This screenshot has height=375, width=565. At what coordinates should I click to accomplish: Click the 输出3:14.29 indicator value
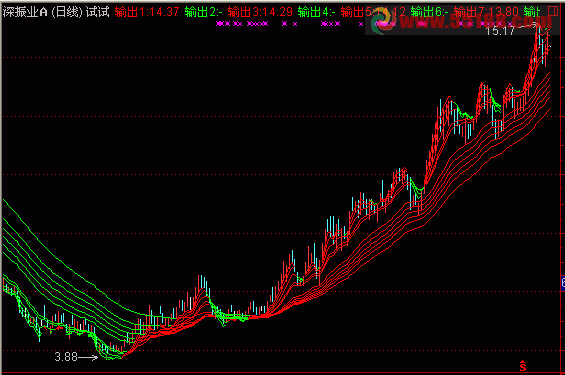pos(260,12)
